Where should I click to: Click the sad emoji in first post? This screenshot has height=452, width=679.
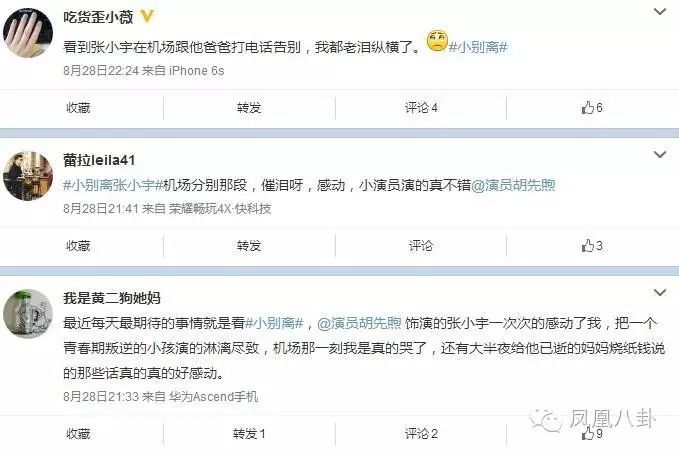(436, 41)
